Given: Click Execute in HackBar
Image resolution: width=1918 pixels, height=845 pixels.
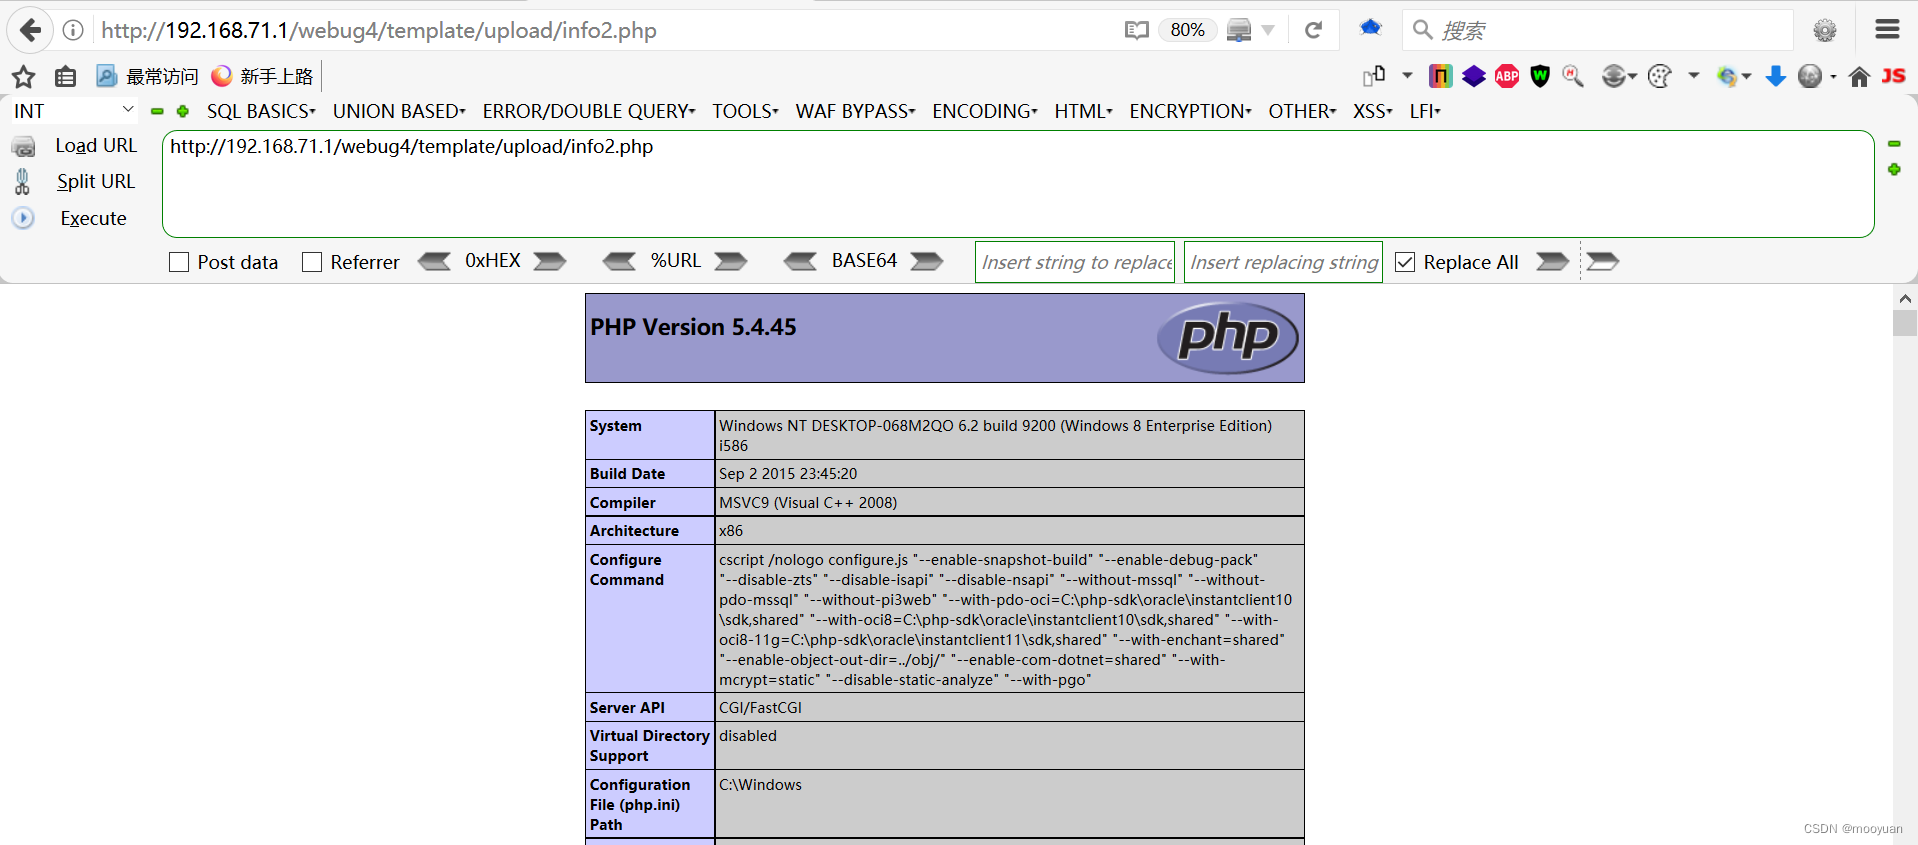Looking at the screenshot, I should [93, 219].
